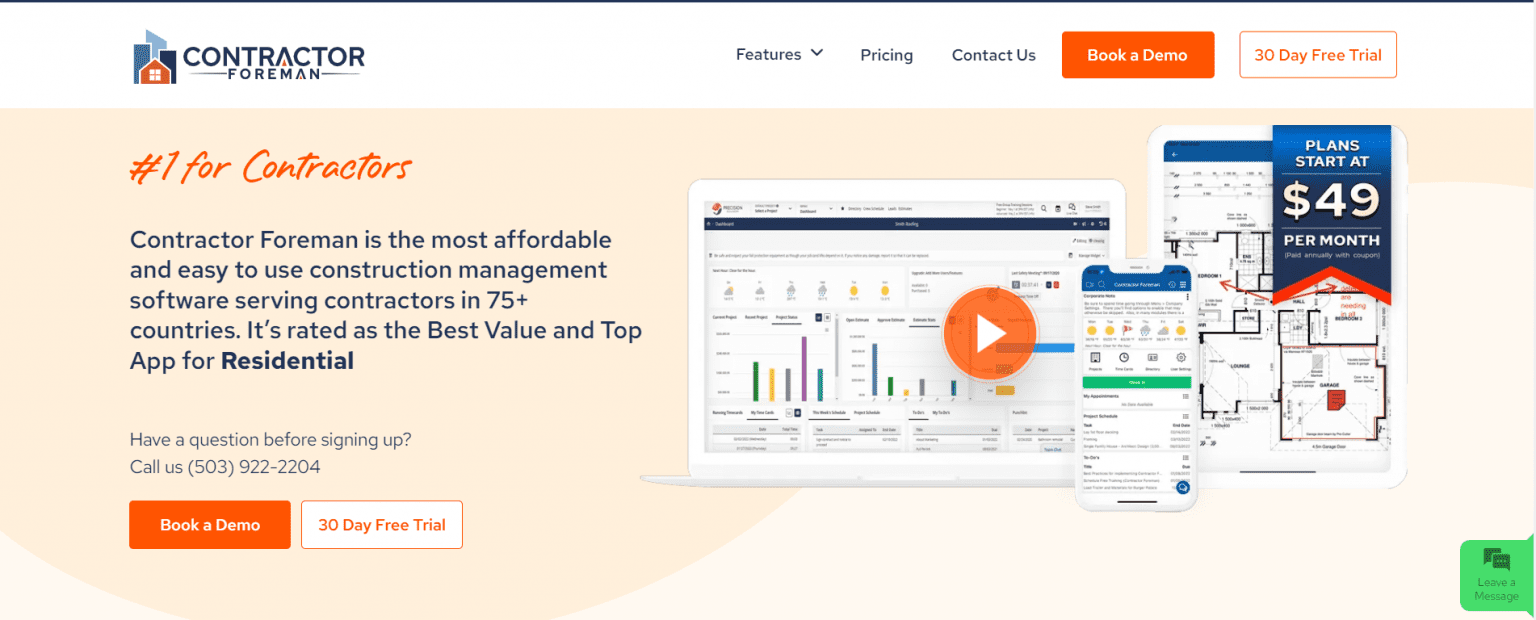Screen dimensions: 1536x620
Task: Switch the dashboard to Viewing mode
Action: (1097, 241)
